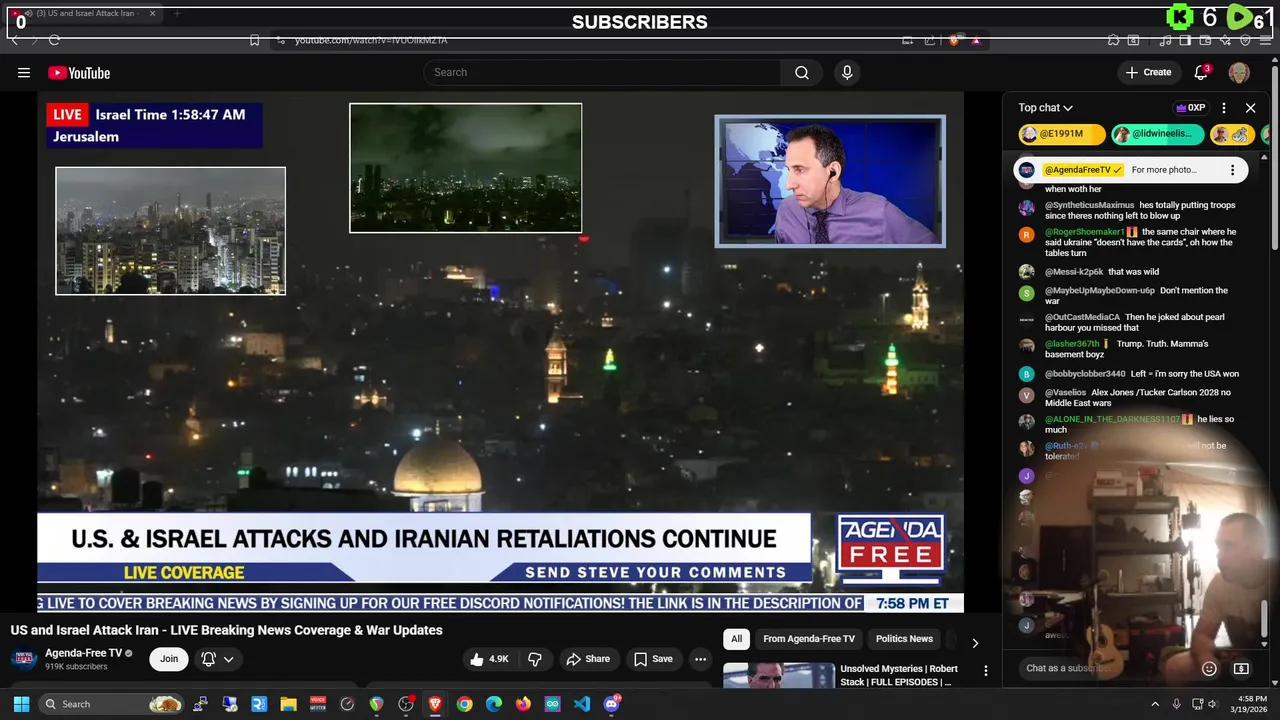Open Visual Studio Code from taskbar

(x=582, y=704)
